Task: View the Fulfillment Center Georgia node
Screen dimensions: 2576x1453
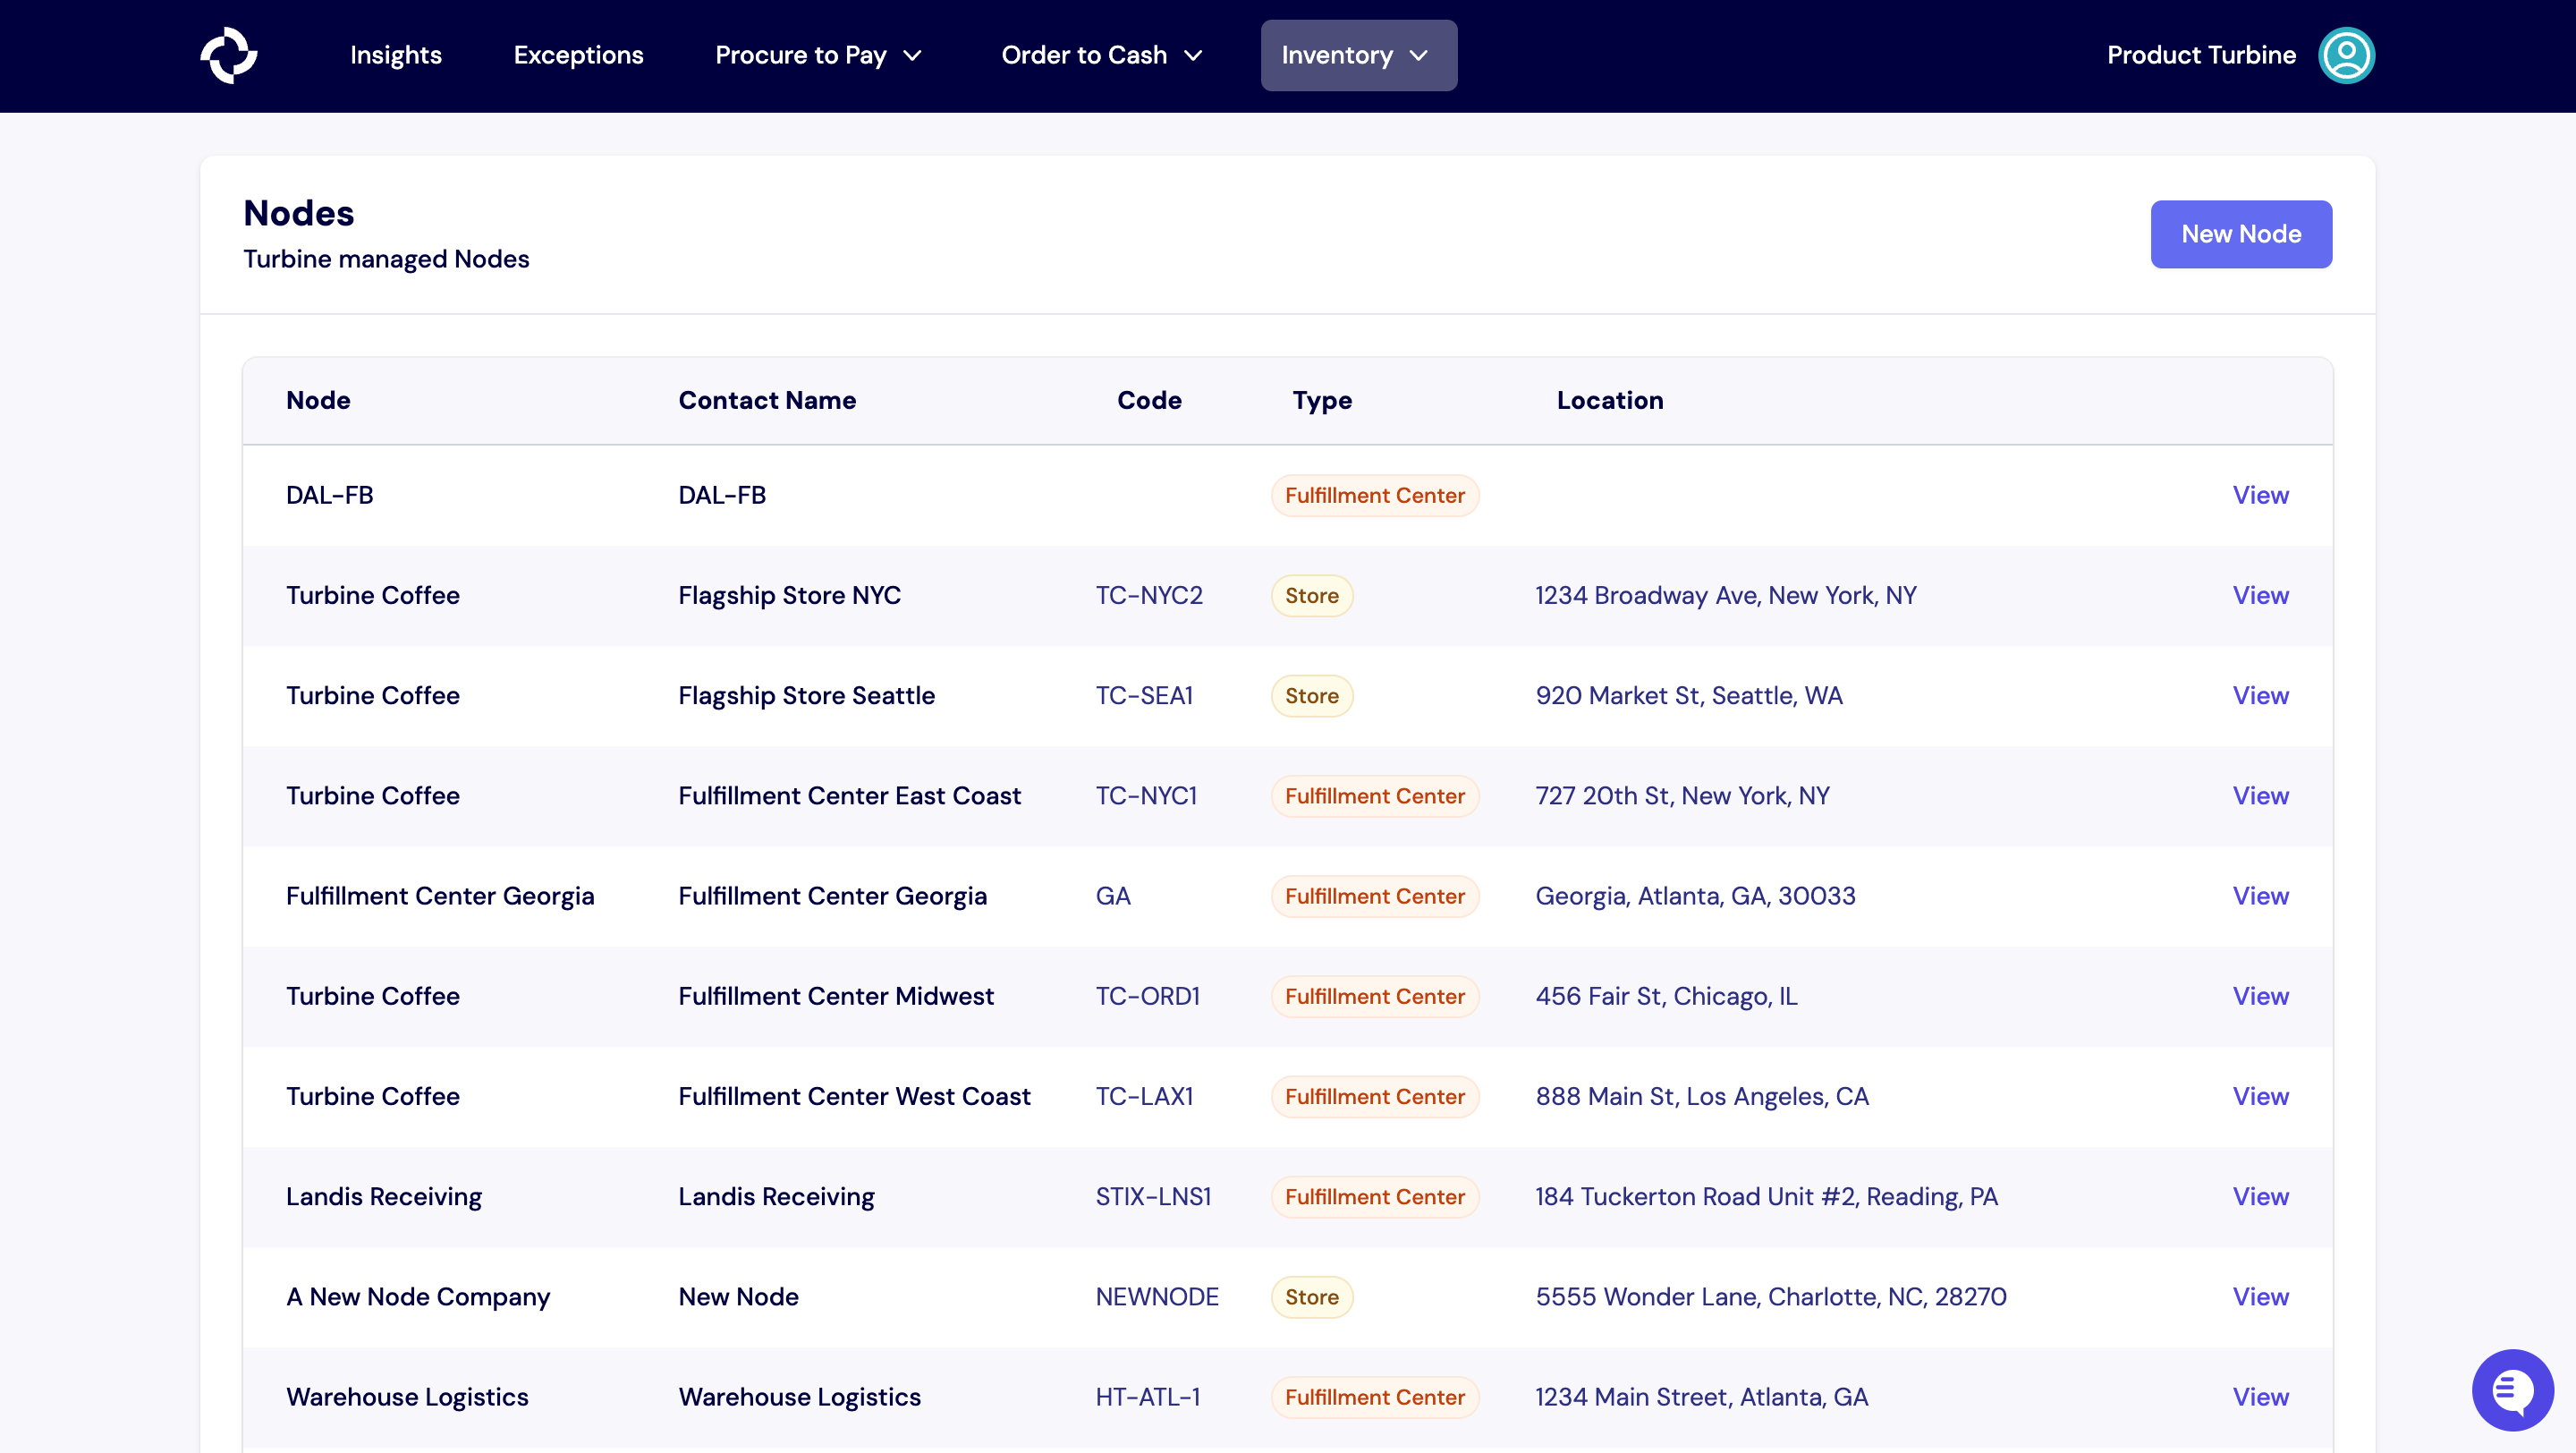Action: click(2260, 896)
